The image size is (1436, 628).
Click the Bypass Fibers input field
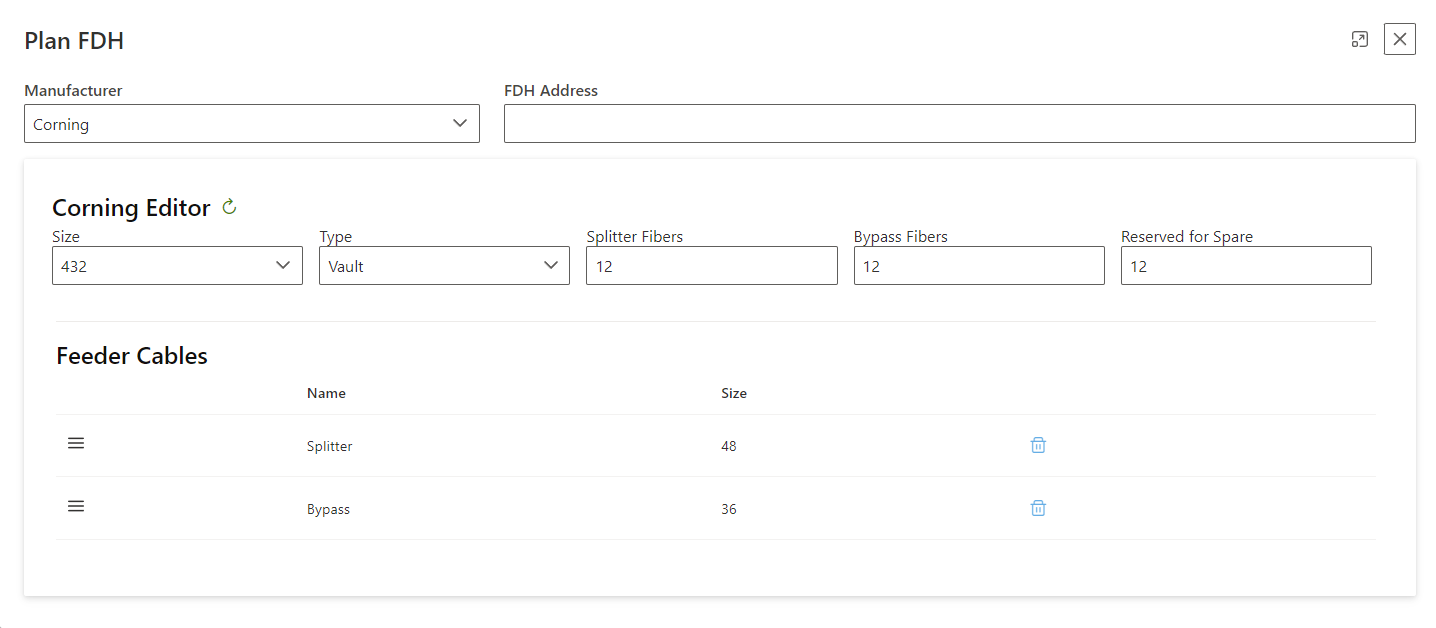[x=979, y=266]
